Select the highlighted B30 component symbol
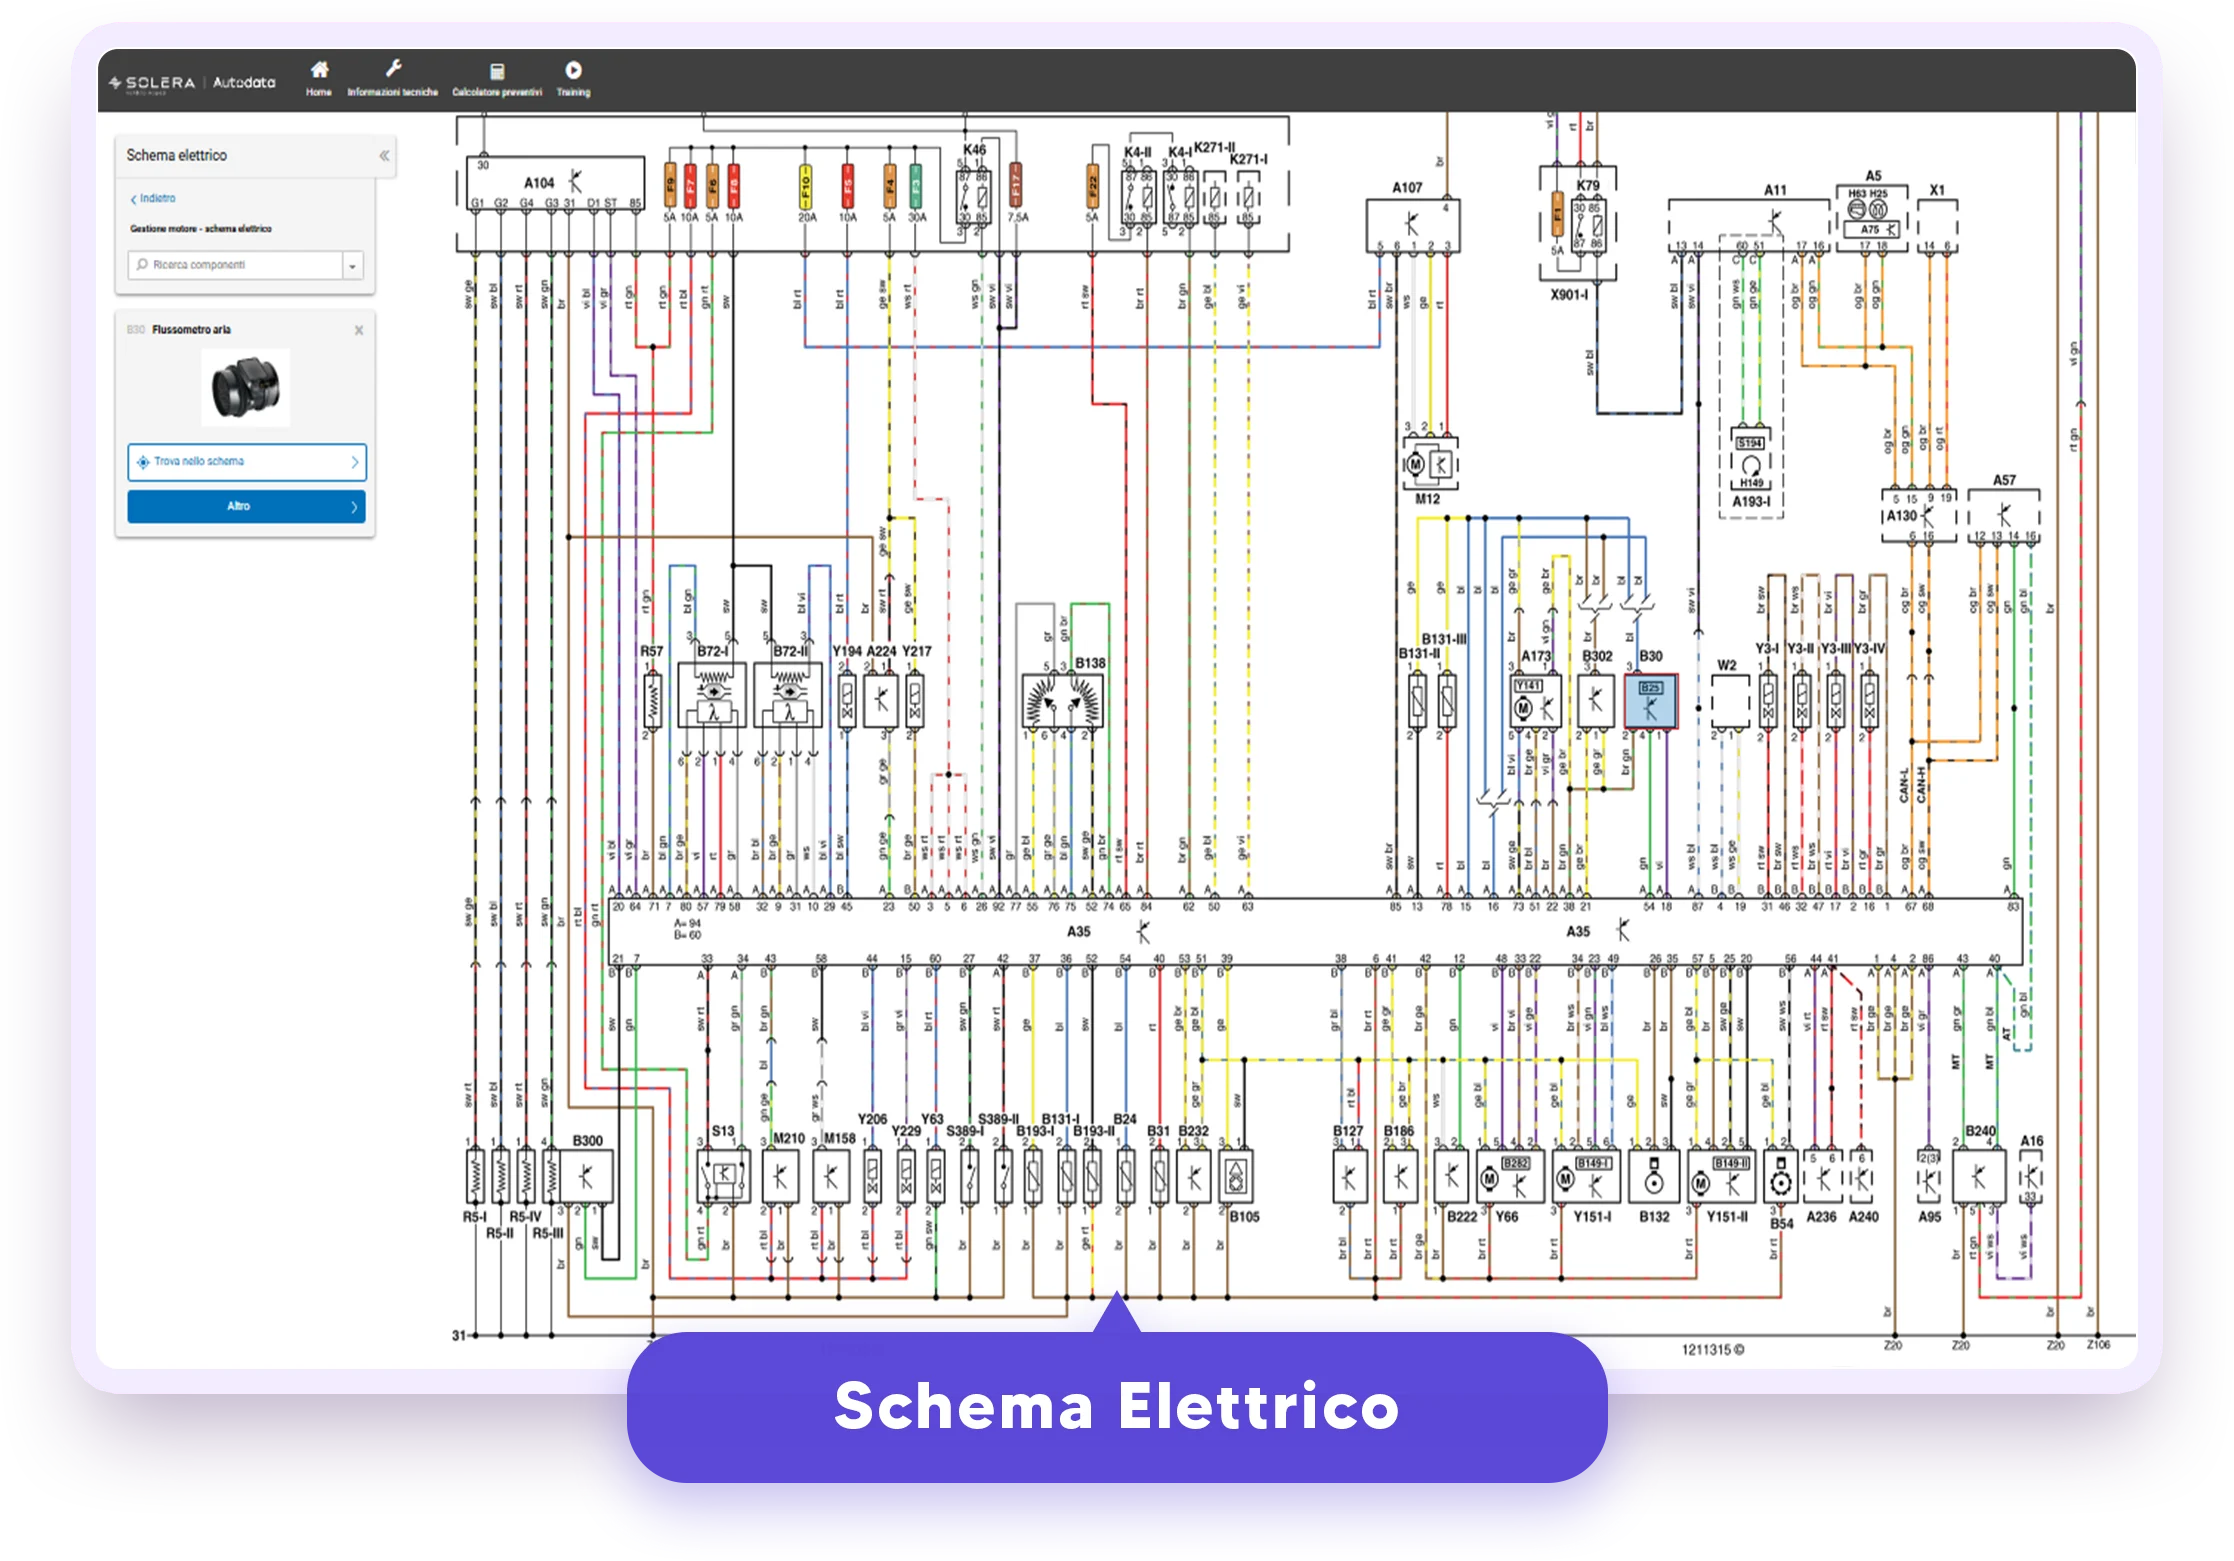 [1650, 701]
